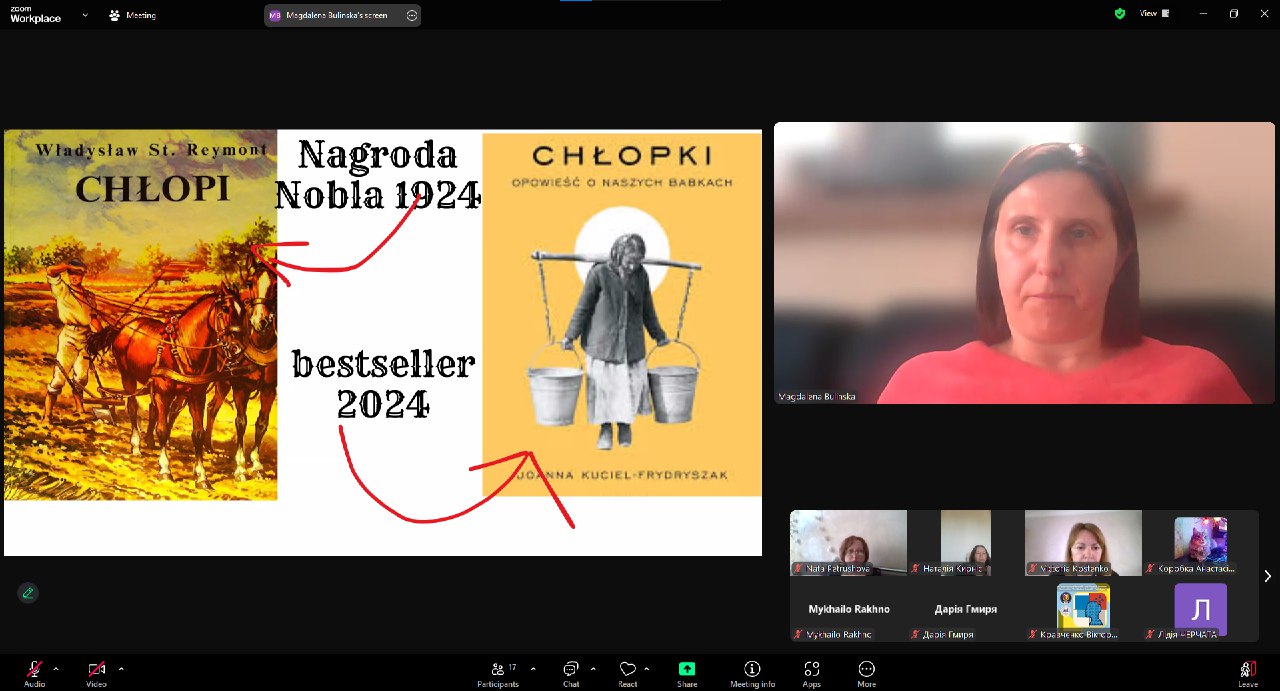Select Дарія Гмиря participant tile
Screen dimensions: 1280x691
click(x=966, y=609)
